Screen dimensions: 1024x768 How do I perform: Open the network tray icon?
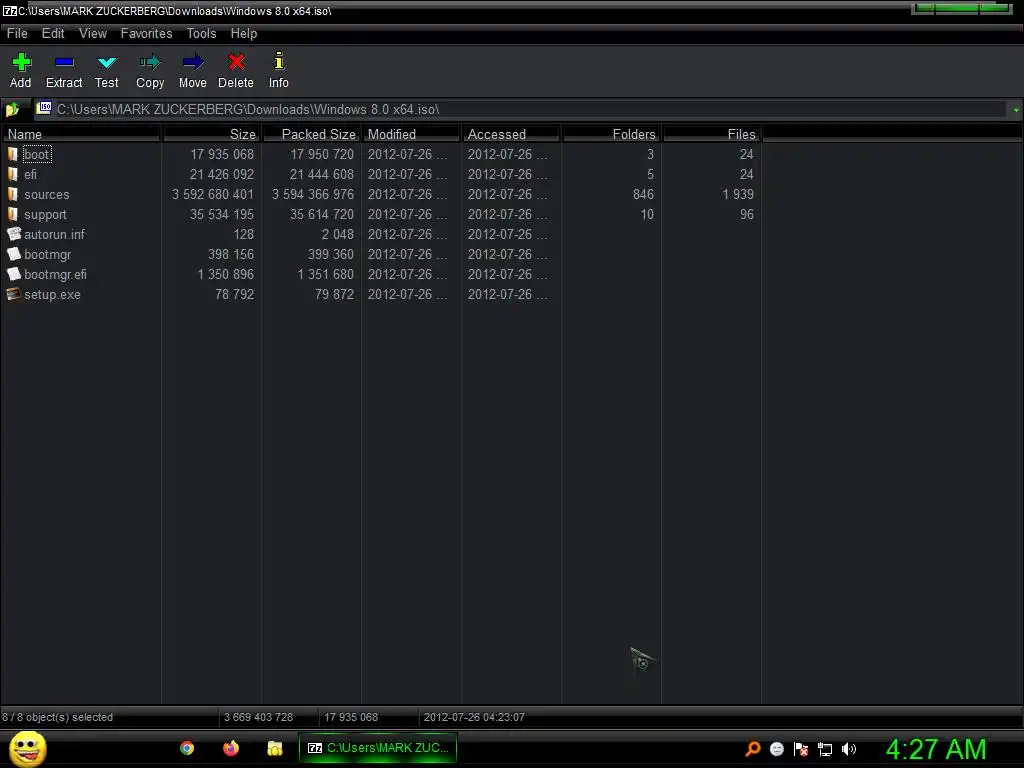coord(825,750)
